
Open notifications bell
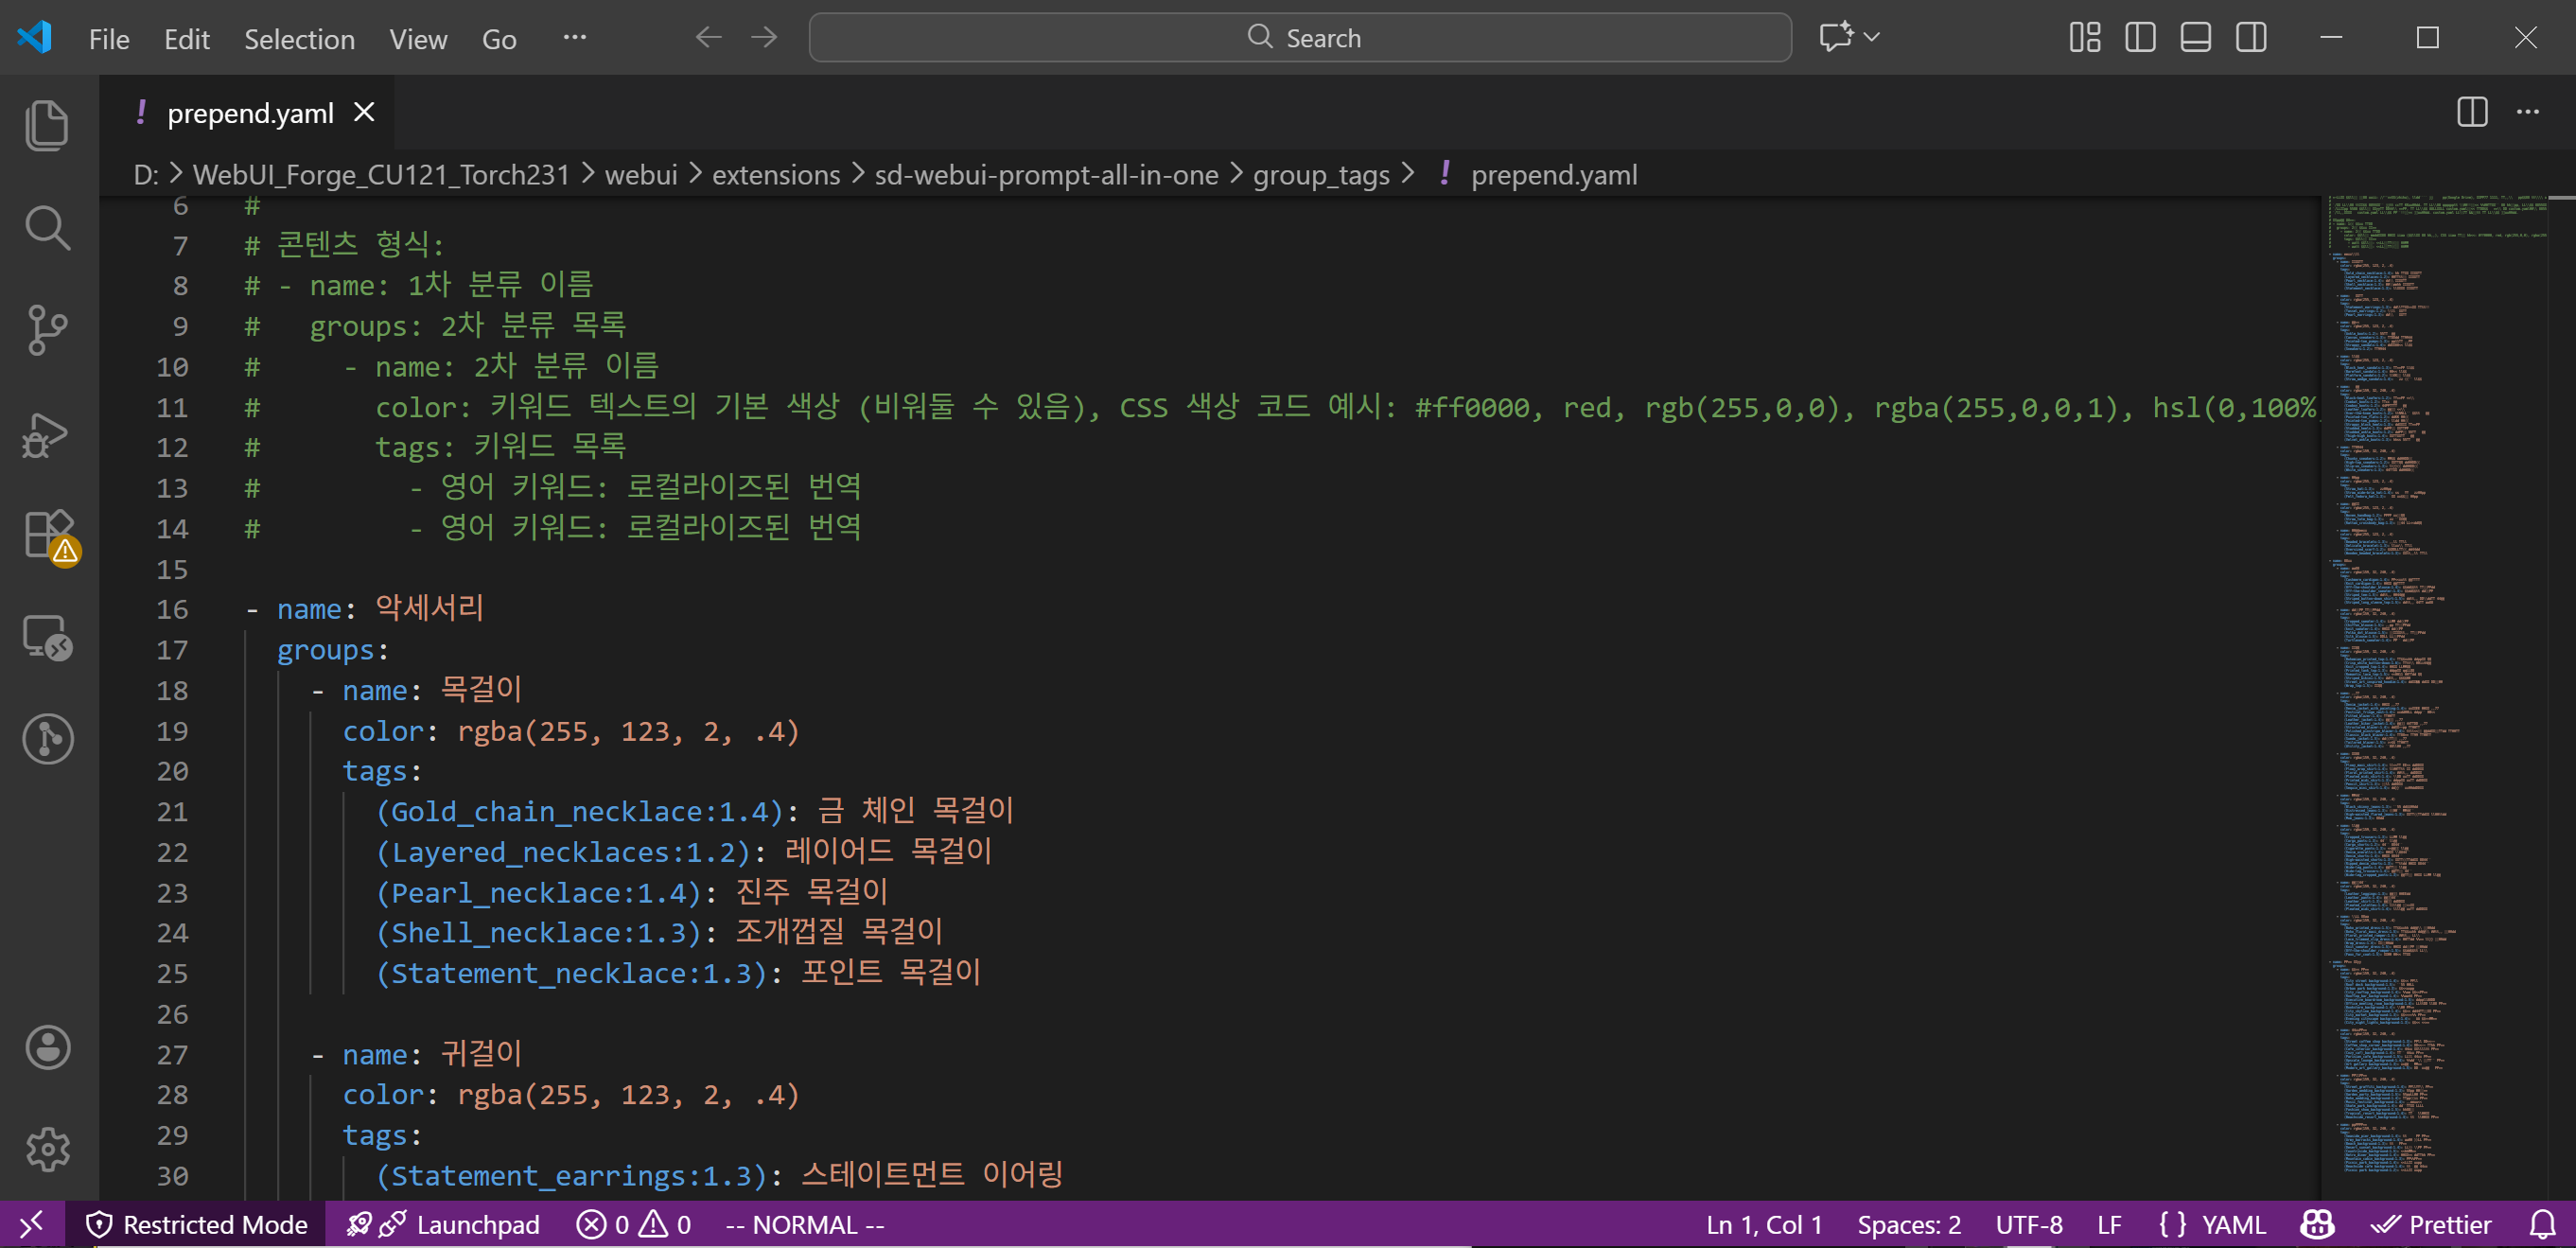click(x=2543, y=1224)
